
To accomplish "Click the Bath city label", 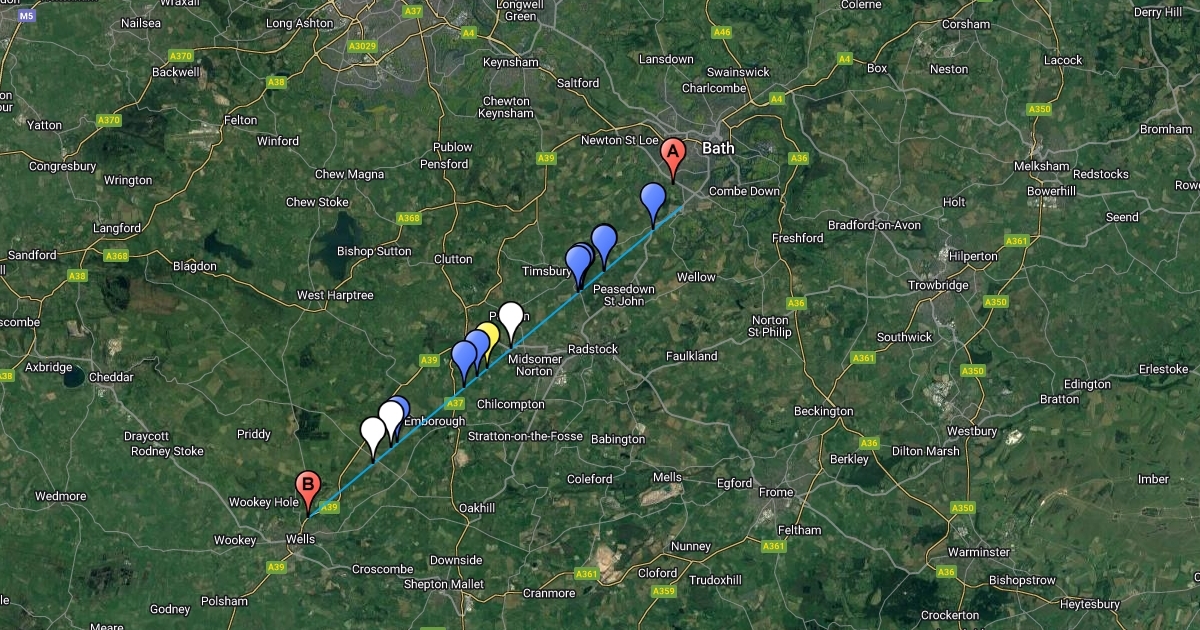I will click(x=718, y=148).
